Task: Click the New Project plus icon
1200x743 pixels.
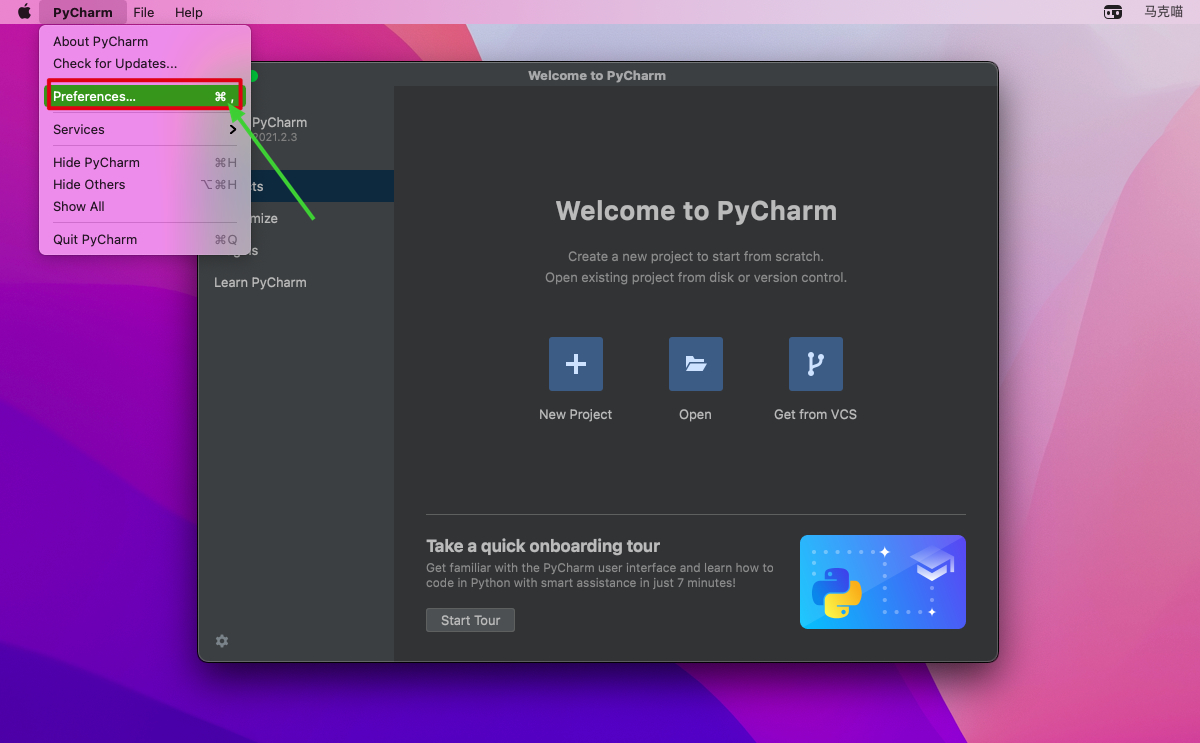Action: coord(576,364)
